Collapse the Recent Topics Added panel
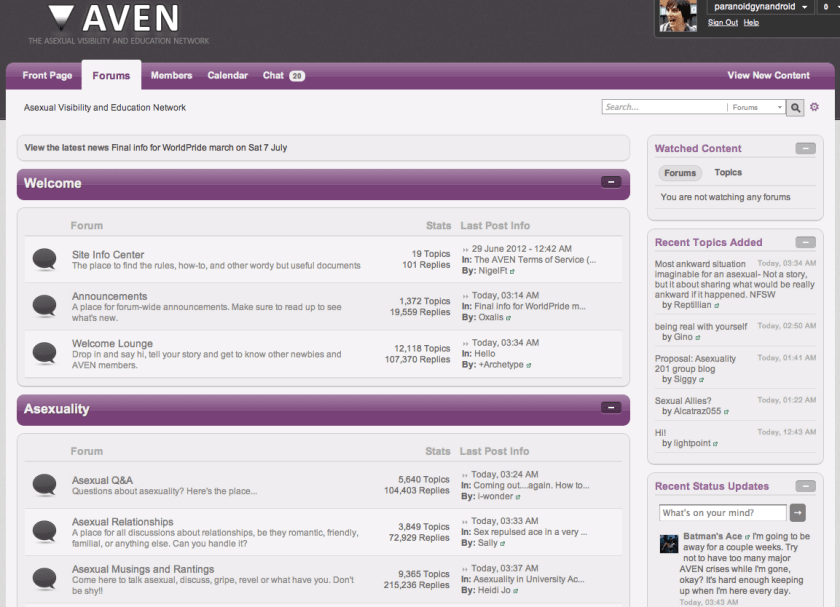840x607 pixels. pos(805,242)
